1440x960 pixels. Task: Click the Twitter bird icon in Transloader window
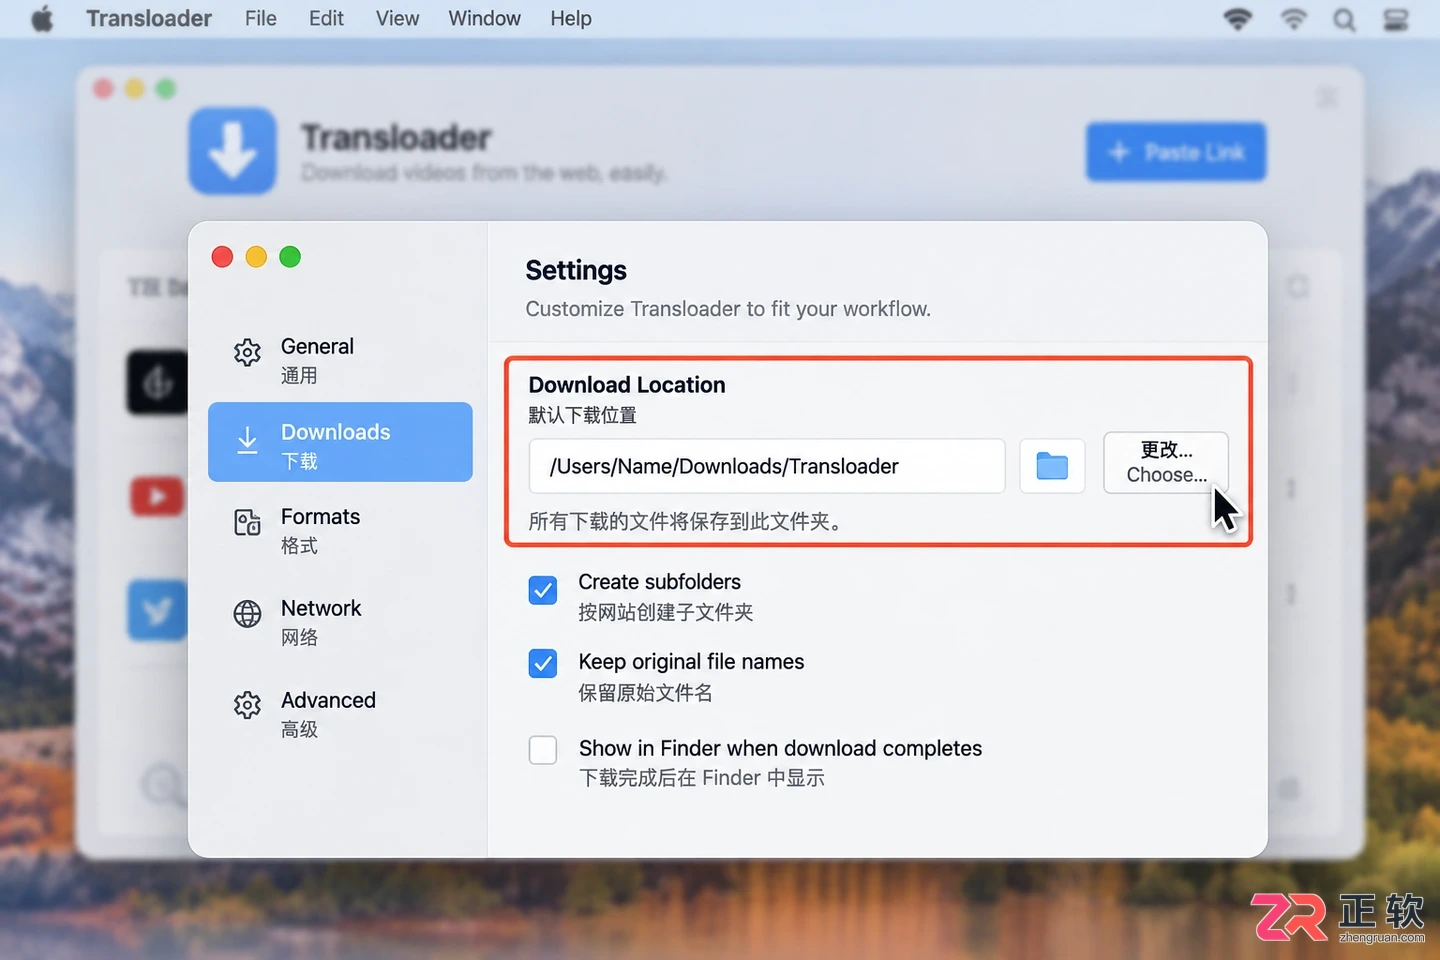[157, 610]
